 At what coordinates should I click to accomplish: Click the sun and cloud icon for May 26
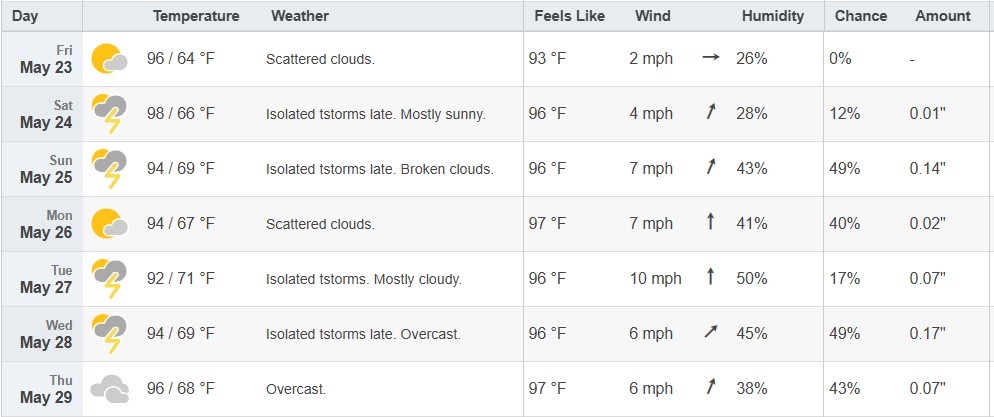pyautogui.click(x=110, y=224)
